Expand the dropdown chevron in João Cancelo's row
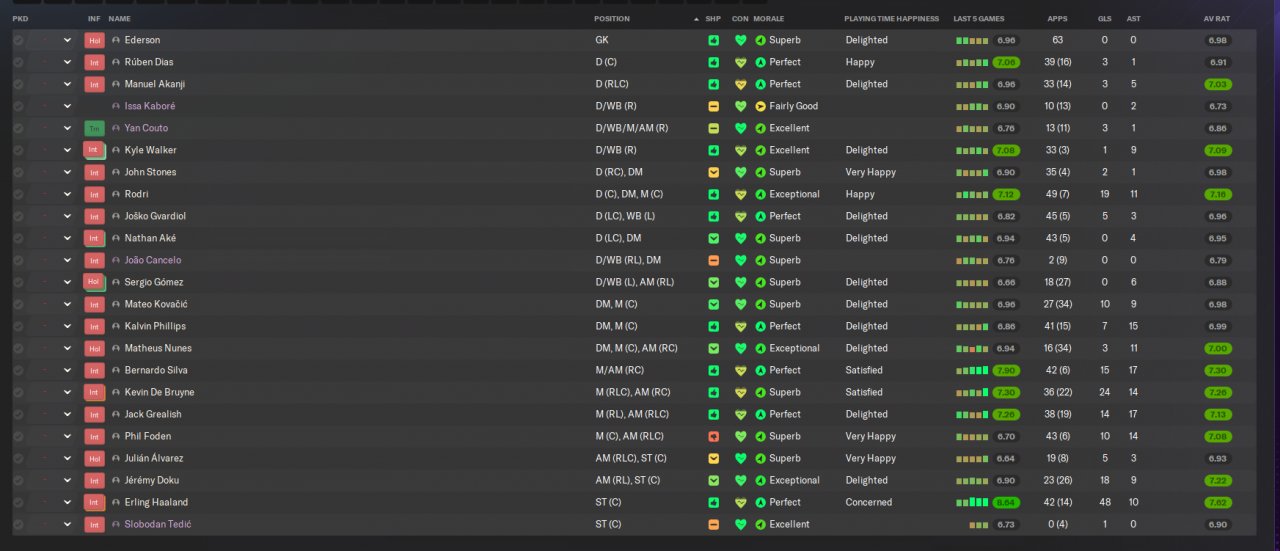Viewport: 1280px width, 551px height. (x=68, y=260)
